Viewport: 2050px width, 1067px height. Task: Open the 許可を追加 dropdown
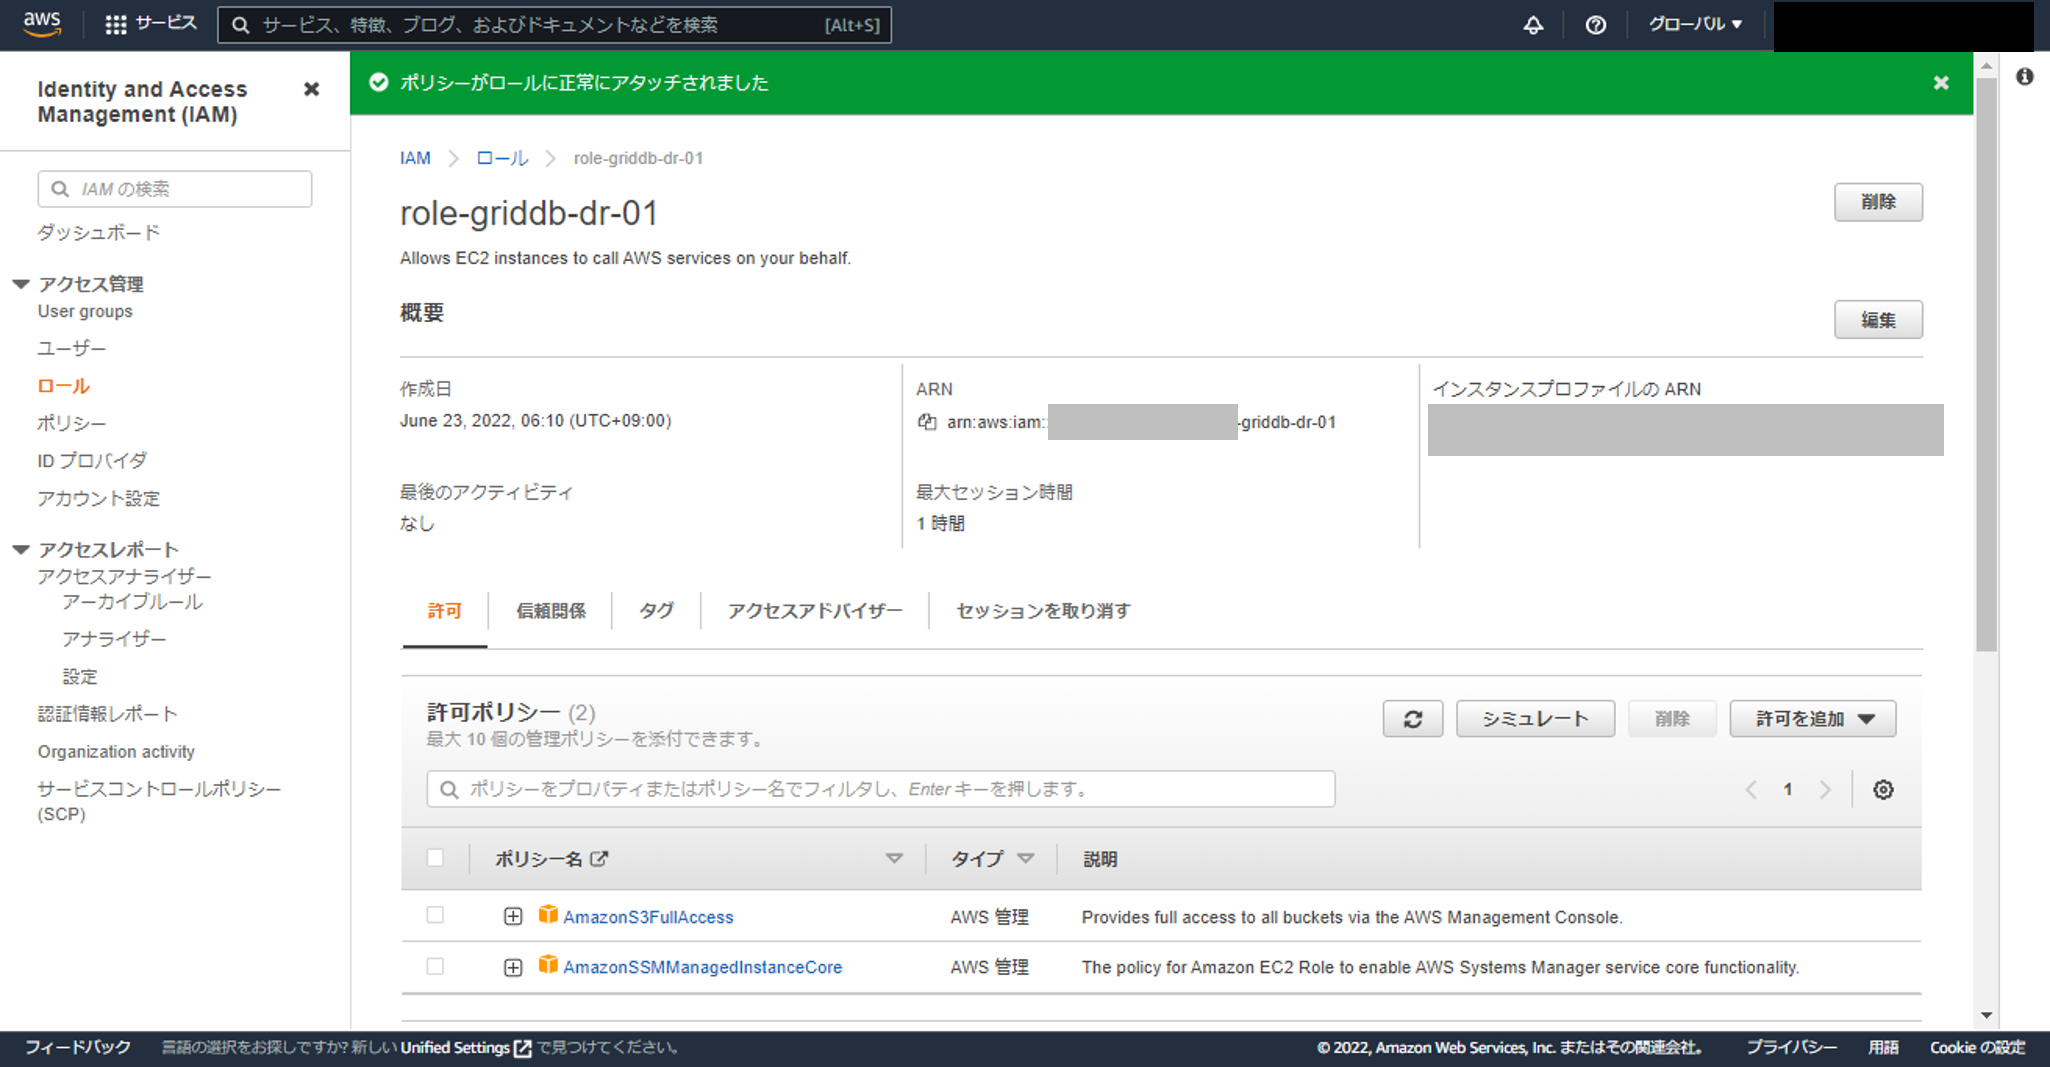tap(1812, 719)
